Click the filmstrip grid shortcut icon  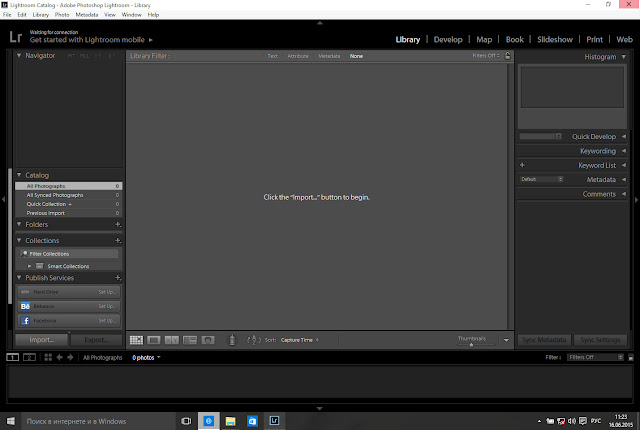click(x=48, y=357)
